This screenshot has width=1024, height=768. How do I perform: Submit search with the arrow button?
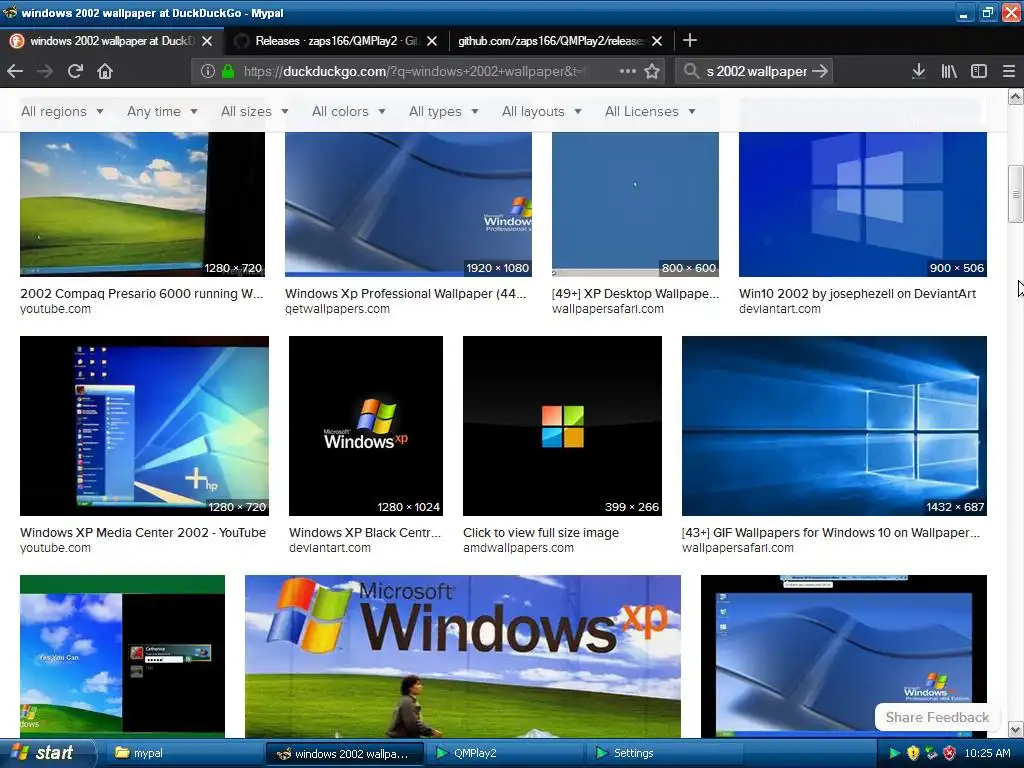coord(820,71)
